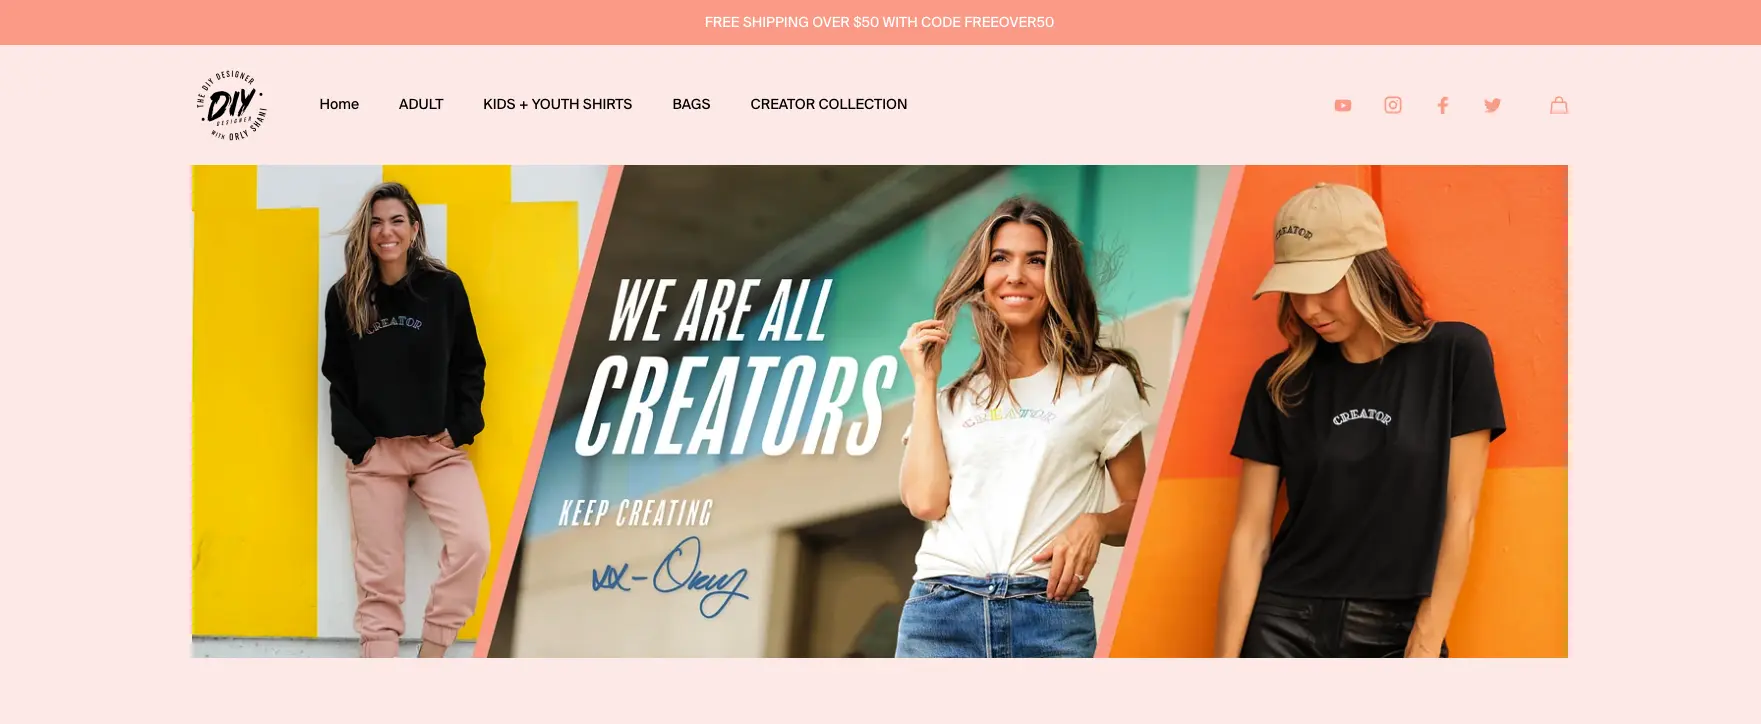
Task: Open the CREATOR COLLECTION menu item
Action: [x=828, y=104]
